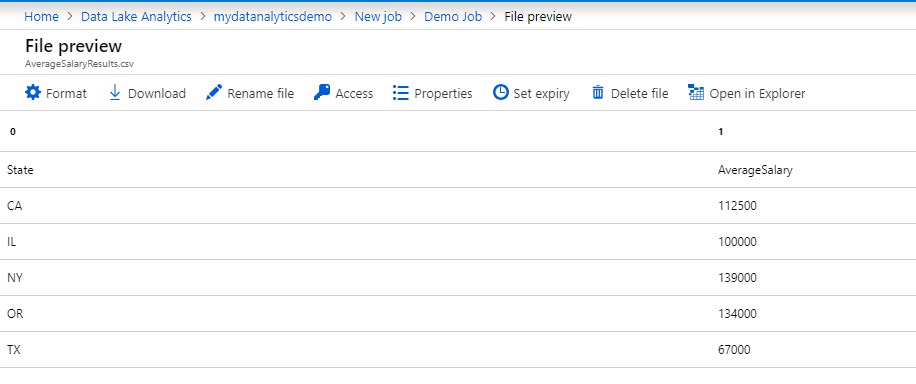Image resolution: width=916 pixels, height=384 pixels.
Task: Go back to the Demo Job breadcrumb
Action: pyautogui.click(x=453, y=17)
